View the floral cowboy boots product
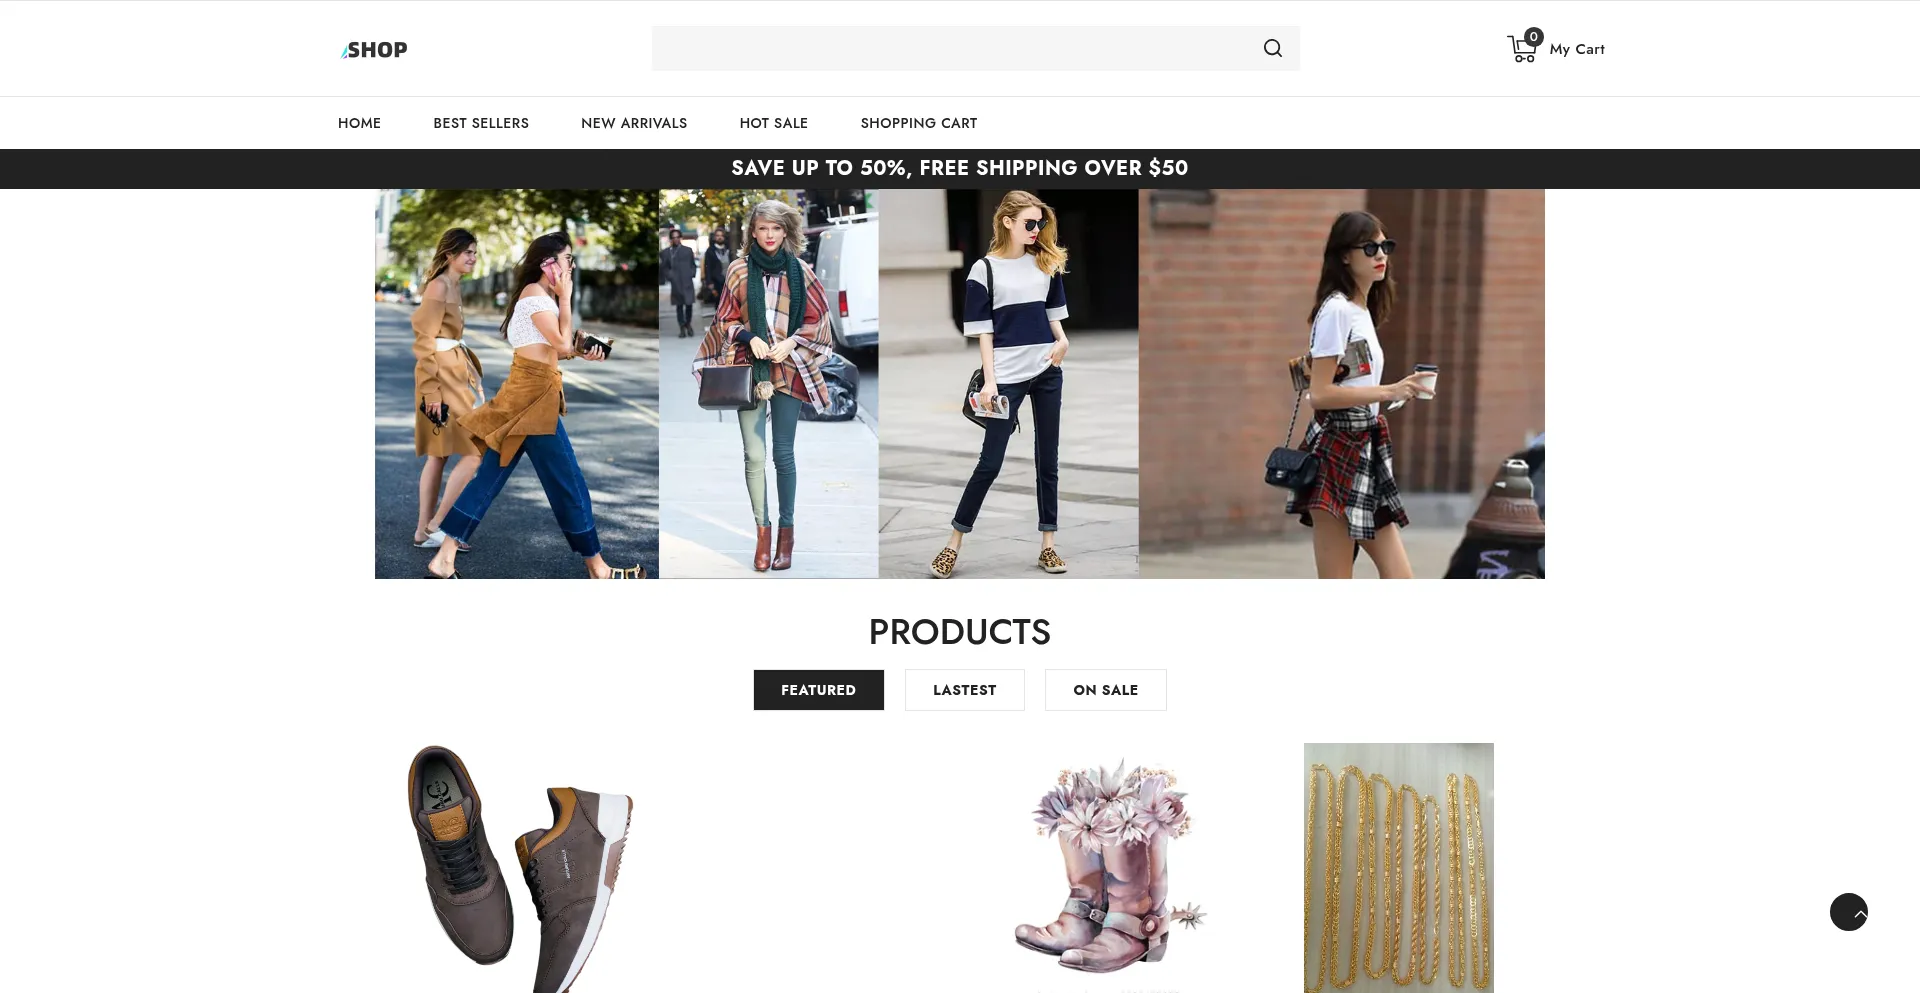 click(x=1110, y=866)
